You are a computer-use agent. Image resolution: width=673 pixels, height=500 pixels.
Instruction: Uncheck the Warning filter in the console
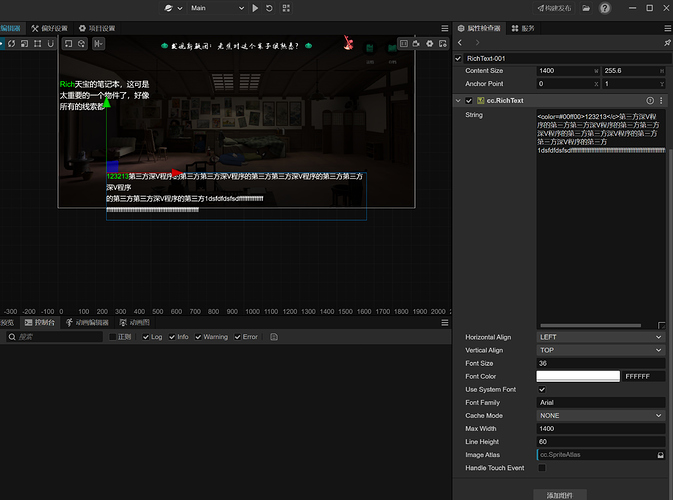pyautogui.click(x=198, y=337)
